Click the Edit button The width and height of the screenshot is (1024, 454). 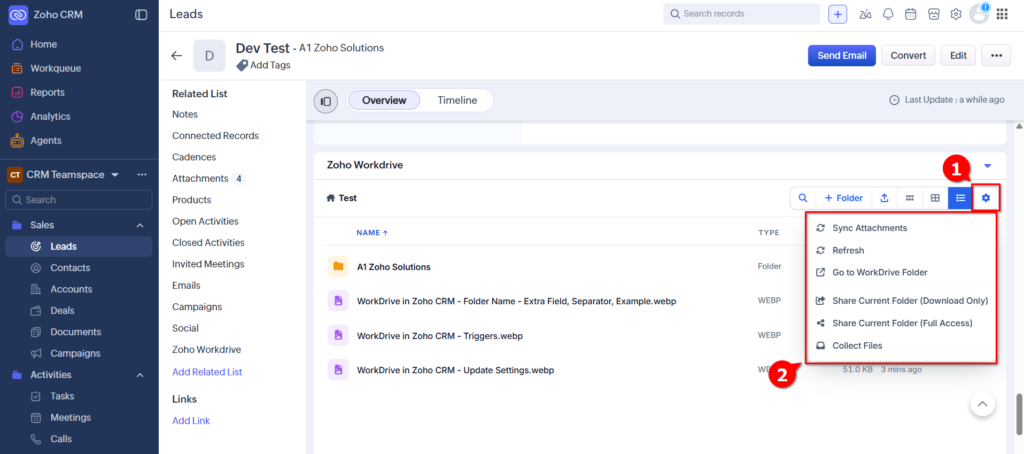point(958,56)
